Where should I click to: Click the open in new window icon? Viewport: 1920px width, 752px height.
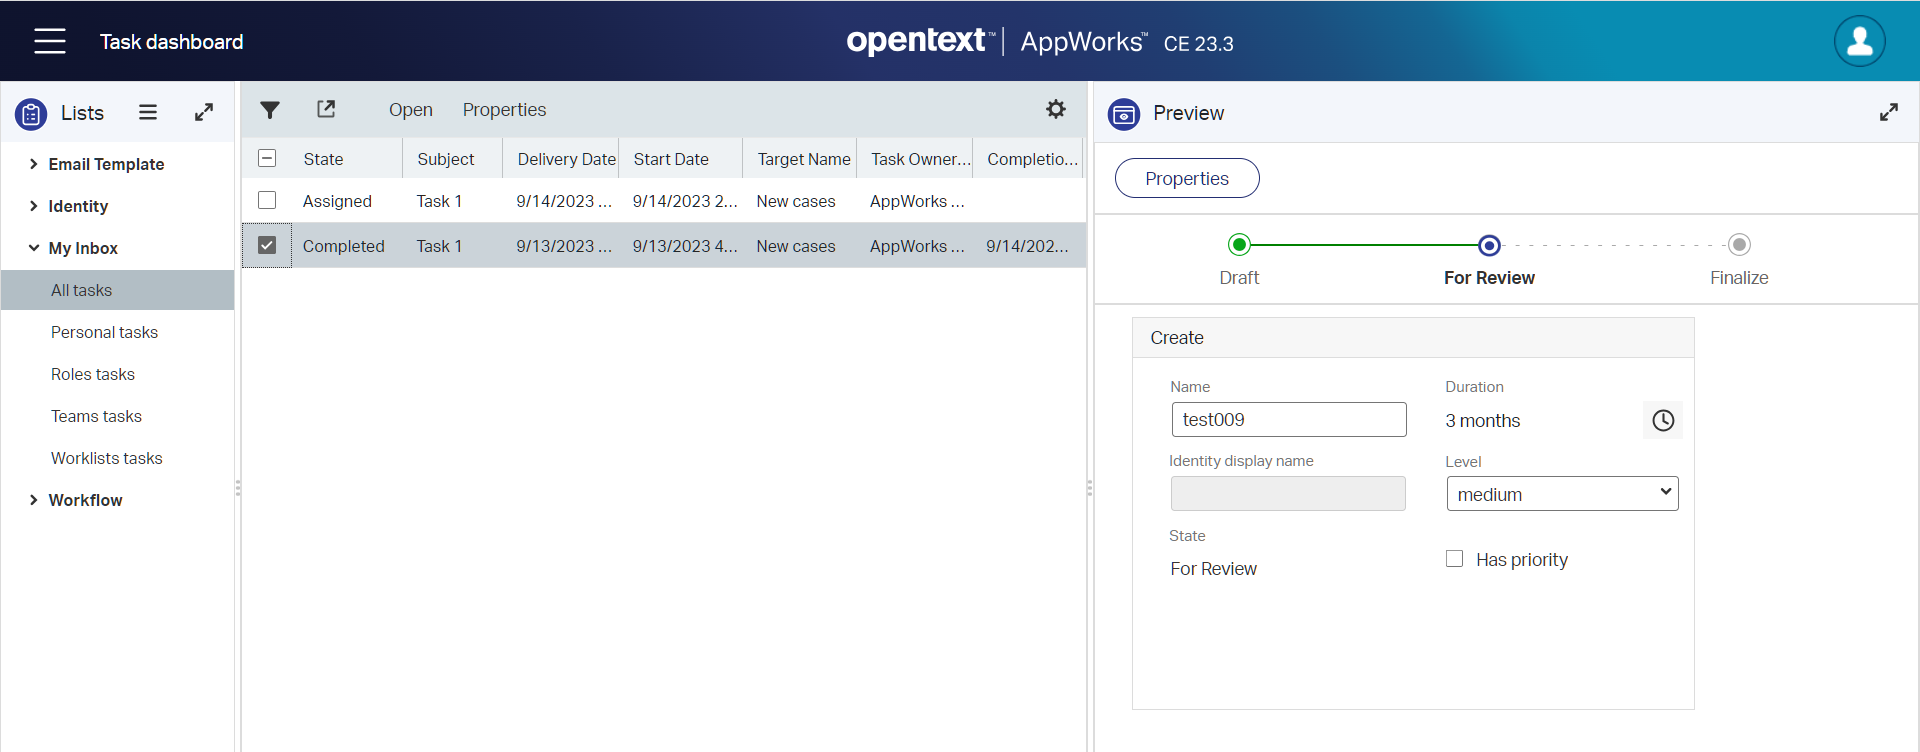(x=326, y=109)
